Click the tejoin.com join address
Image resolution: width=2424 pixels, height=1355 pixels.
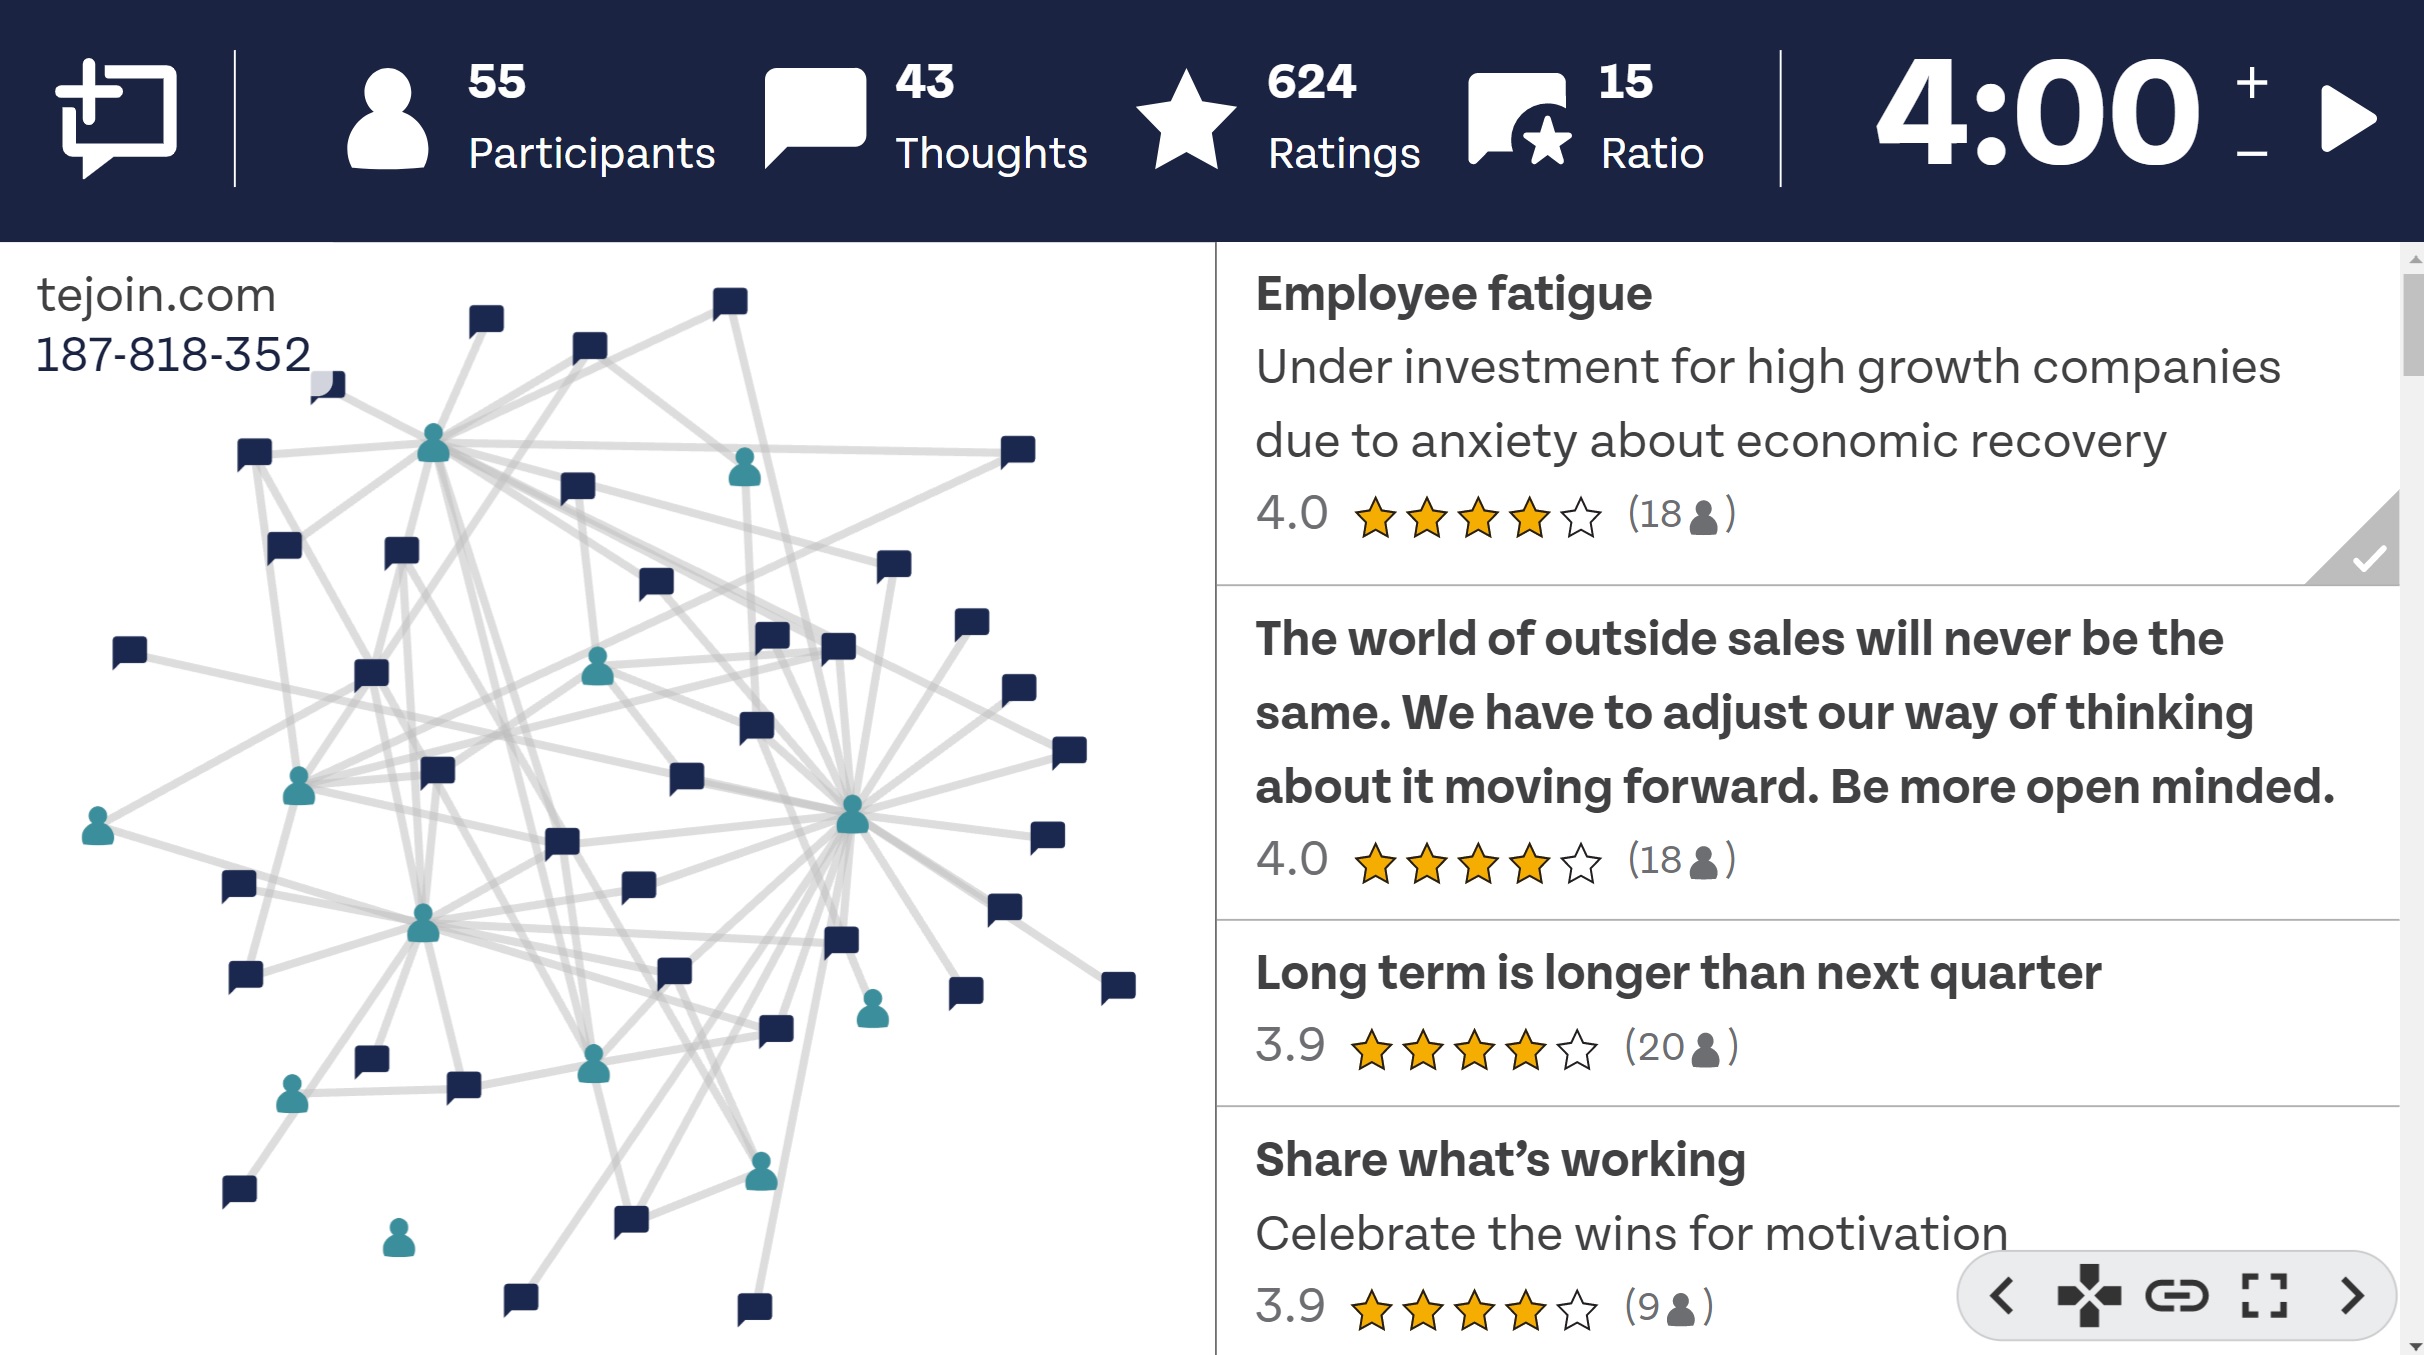tap(156, 295)
